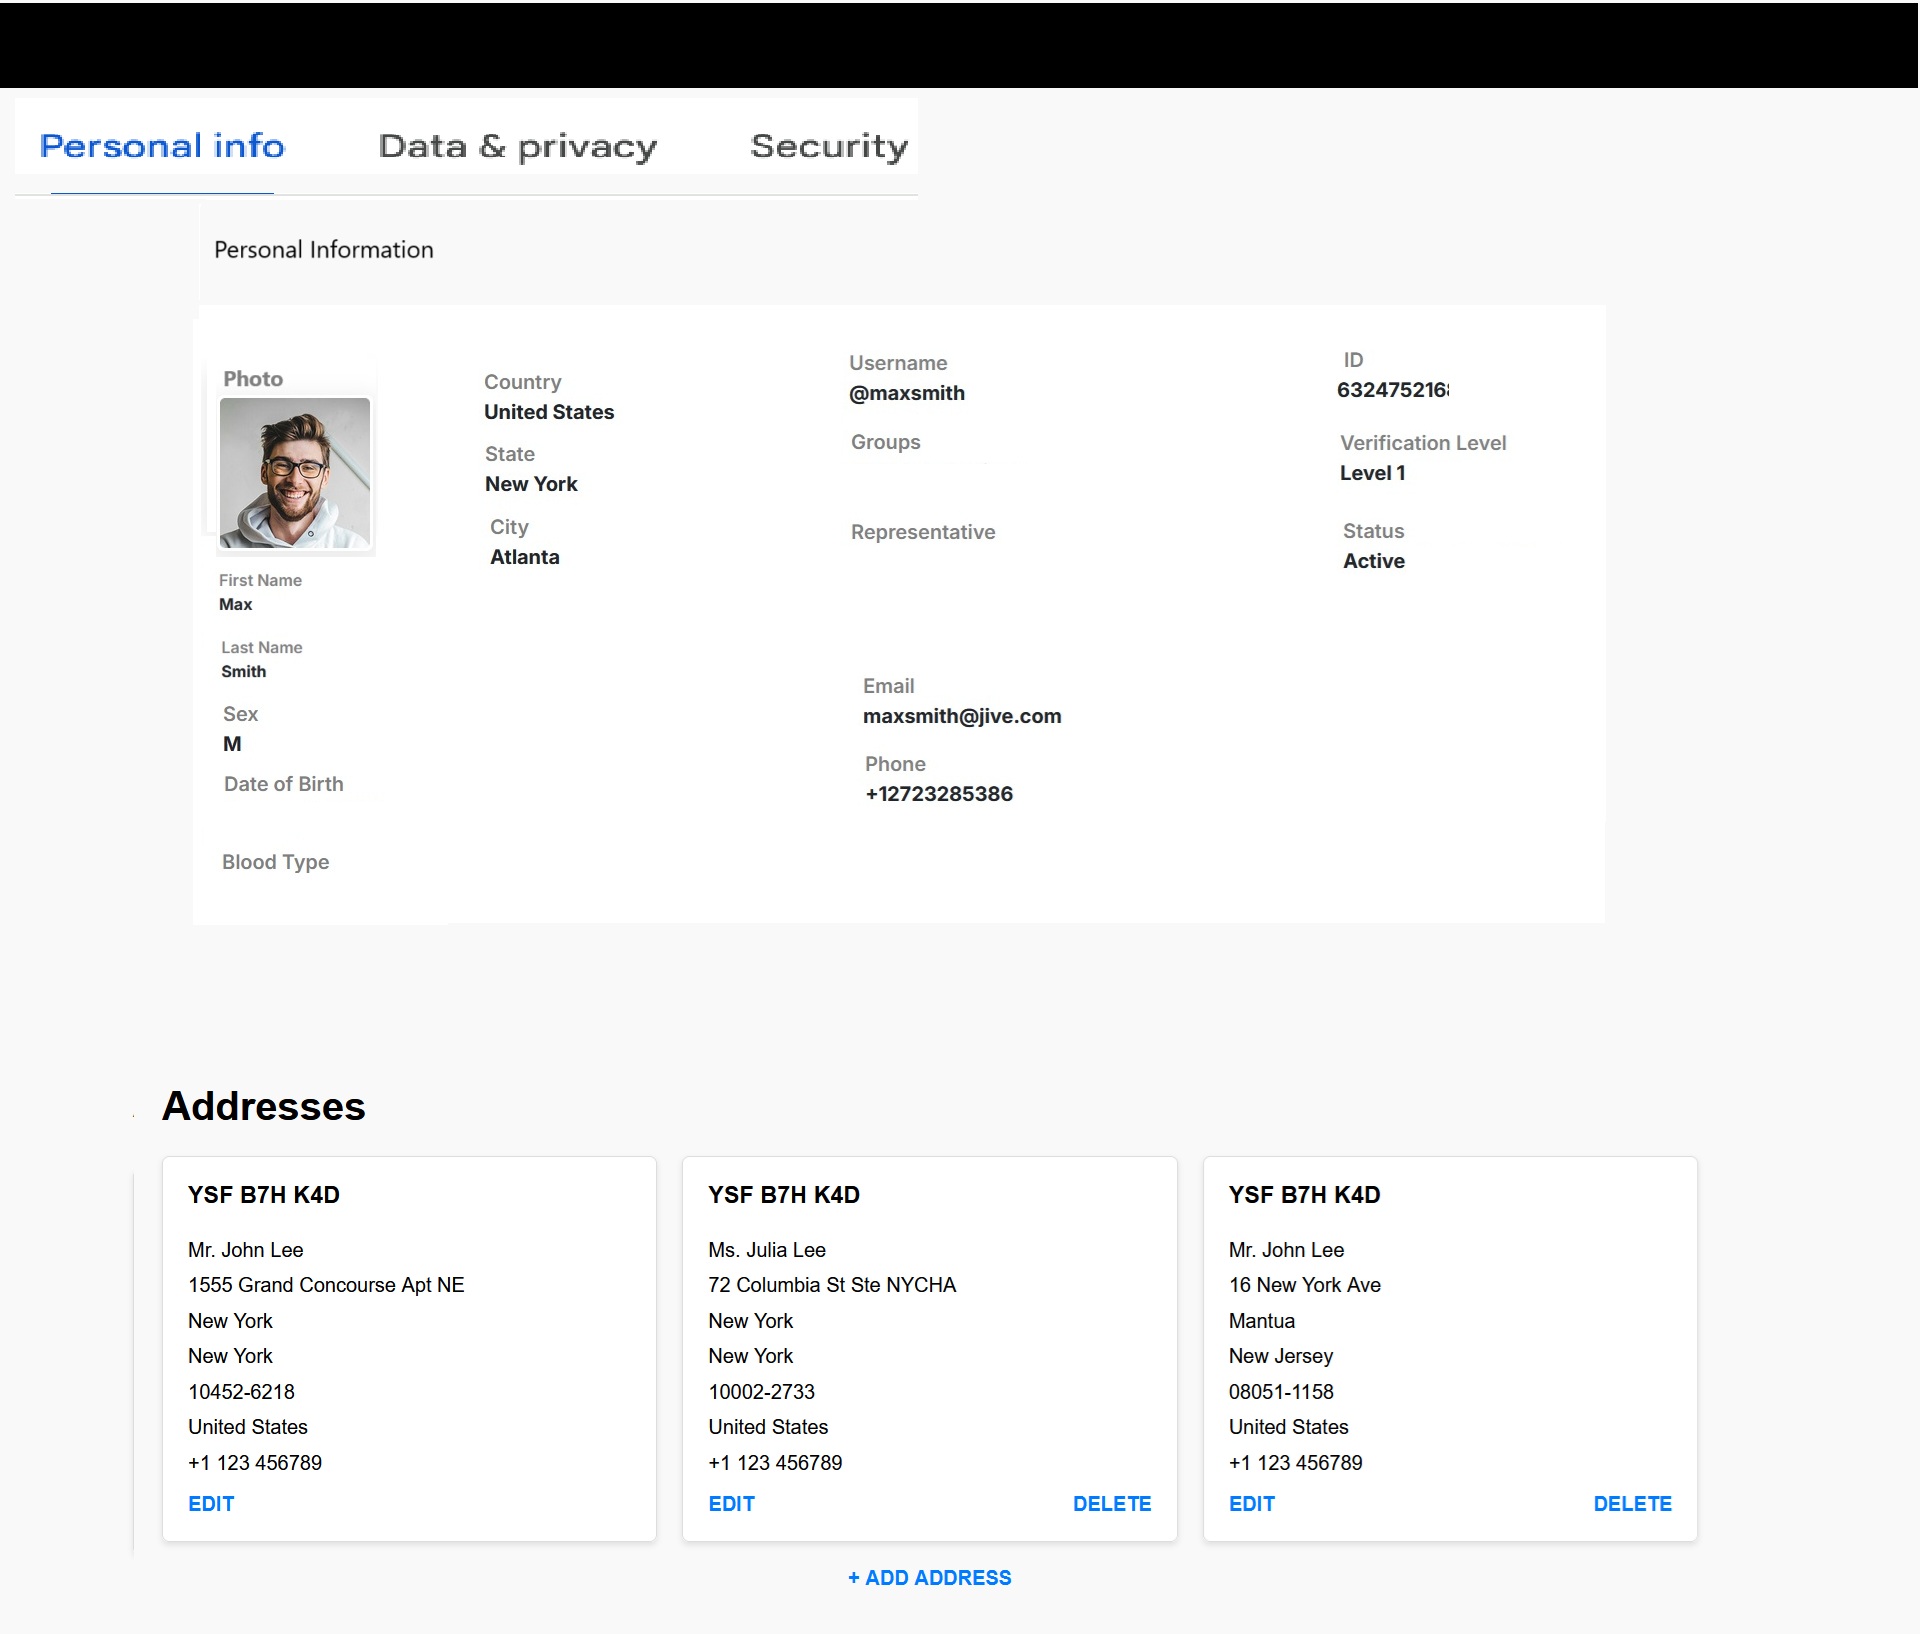Click the ID number value
The height and width of the screenshot is (1634, 1920).
coord(1392,390)
